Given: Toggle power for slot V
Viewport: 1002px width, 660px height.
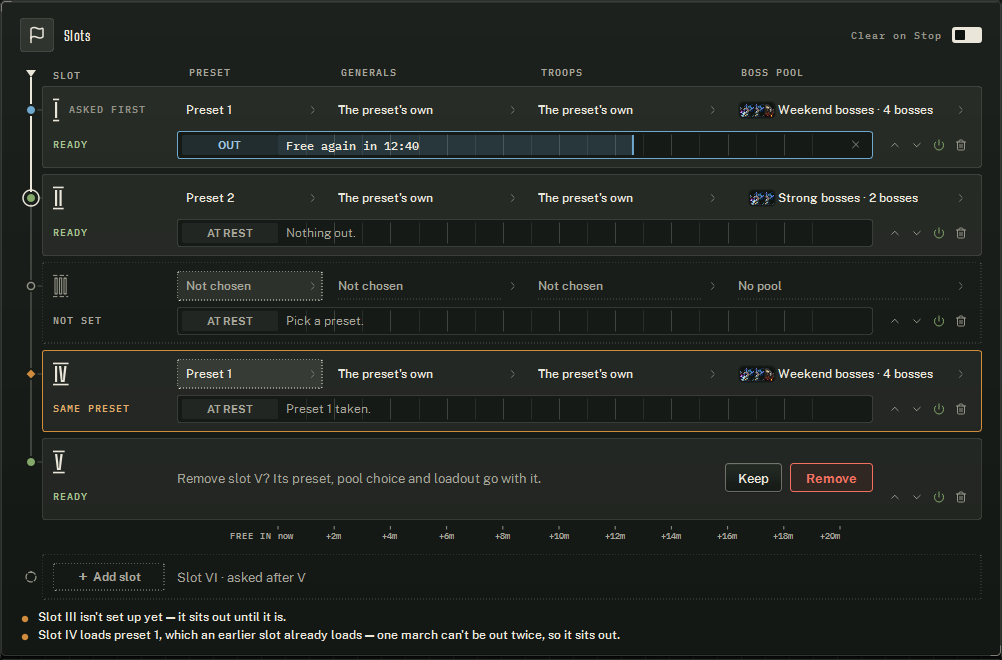Looking at the screenshot, I should coord(939,497).
